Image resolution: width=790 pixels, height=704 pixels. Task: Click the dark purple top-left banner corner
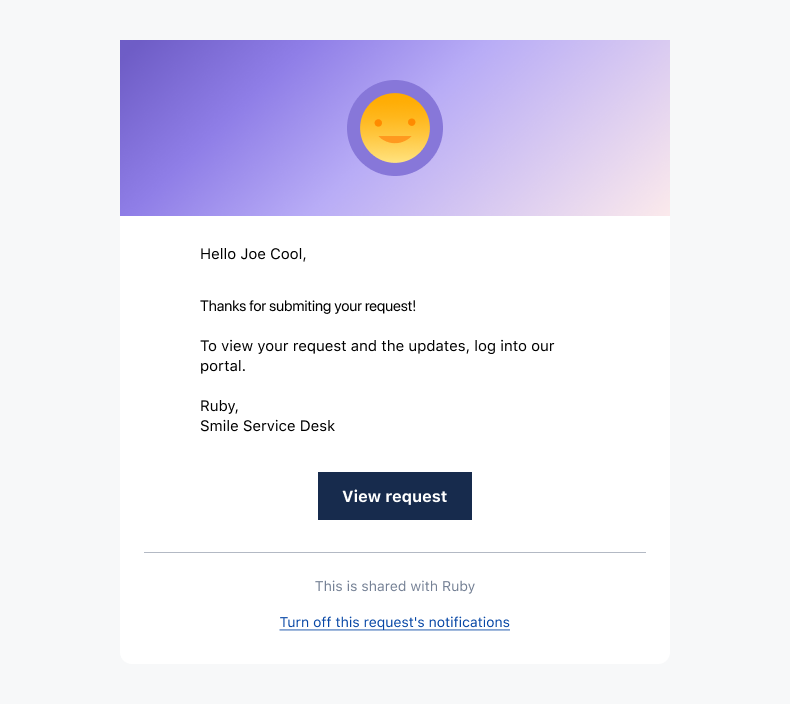[x=130, y=49]
